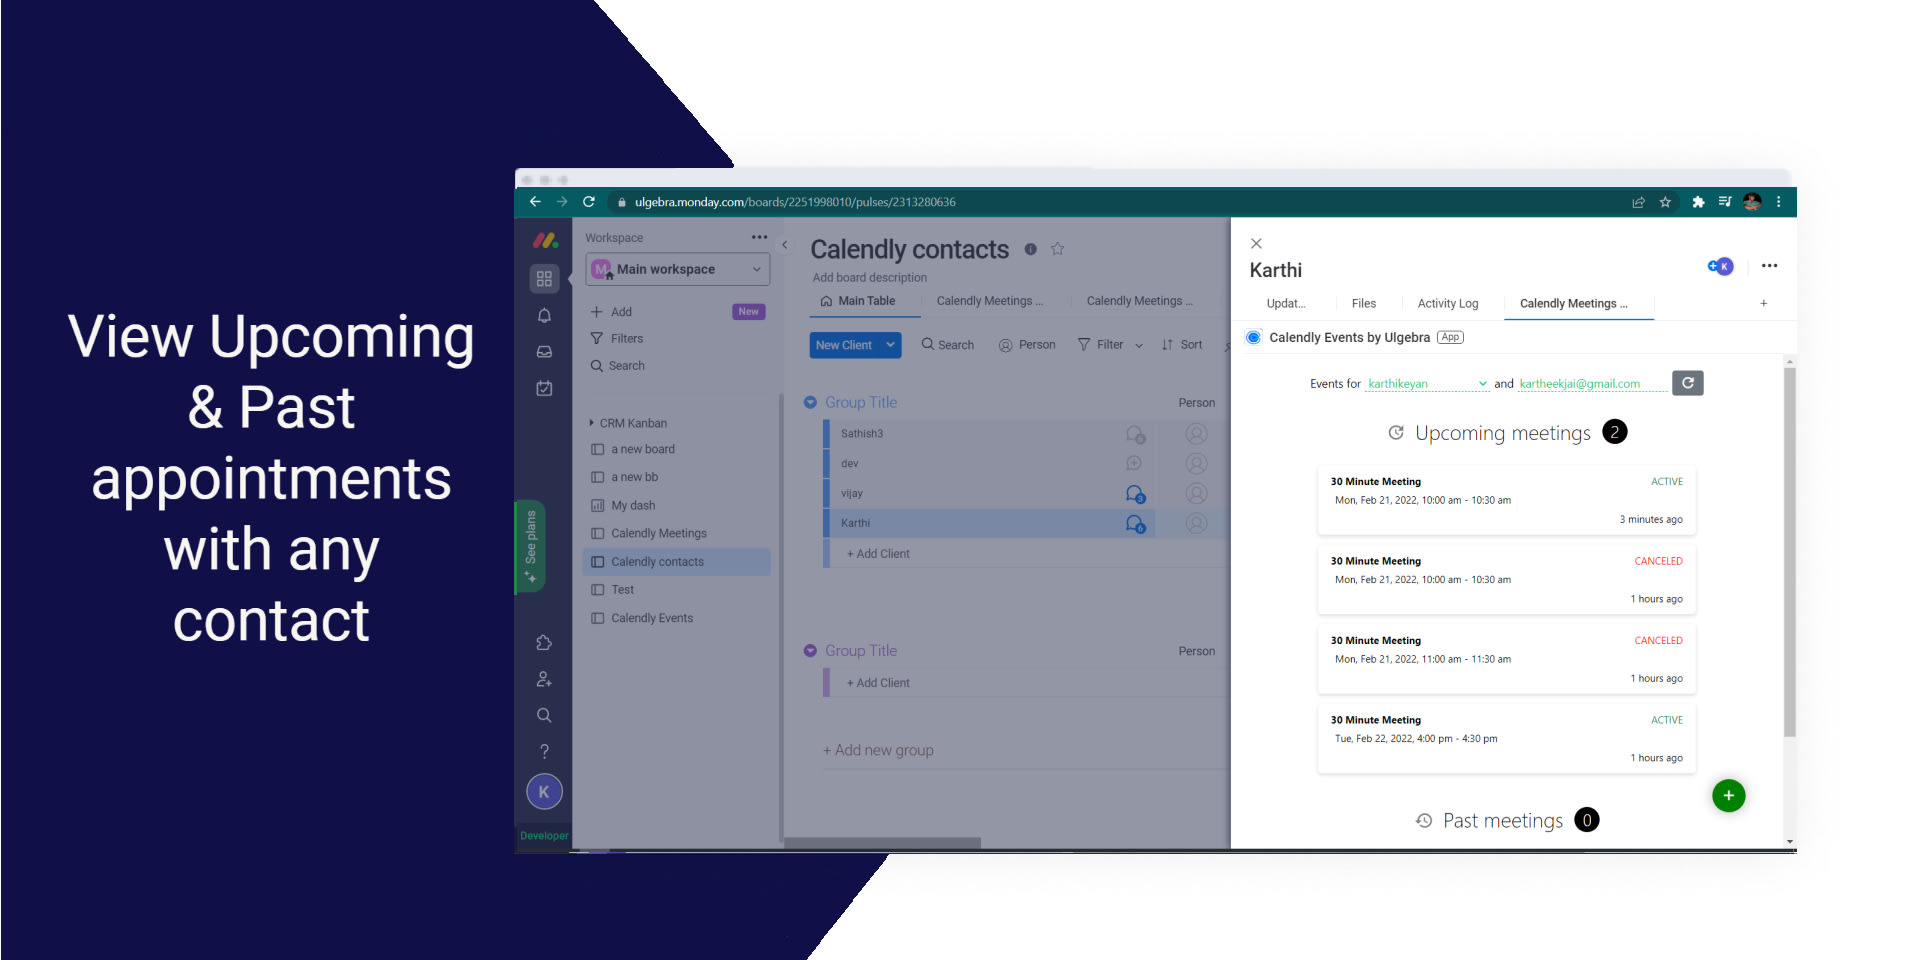This screenshot has width=1920, height=960.
Task: Favorite the Calendly contacts board star
Action: 1057,249
